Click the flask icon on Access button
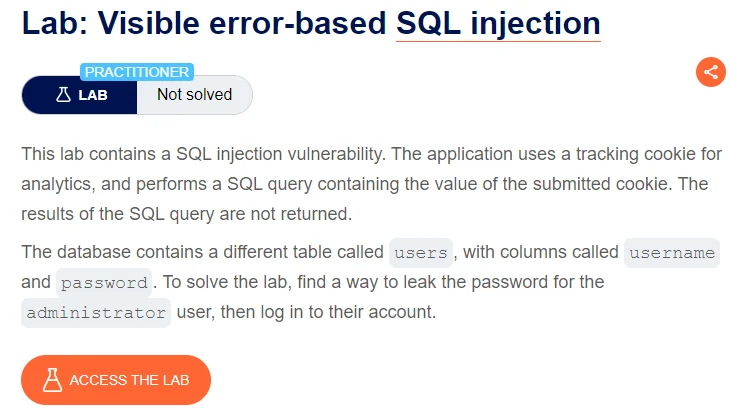Viewport: 730px width, 411px height. click(52, 380)
